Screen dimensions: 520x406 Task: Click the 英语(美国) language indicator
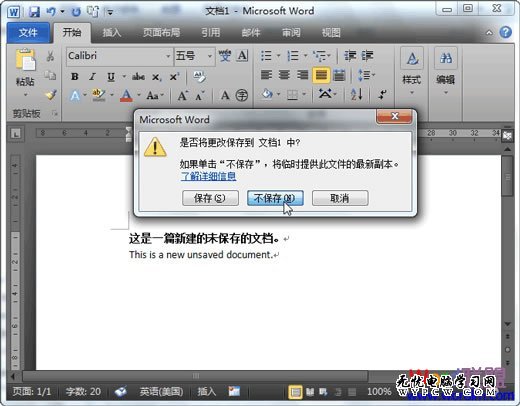point(161,391)
